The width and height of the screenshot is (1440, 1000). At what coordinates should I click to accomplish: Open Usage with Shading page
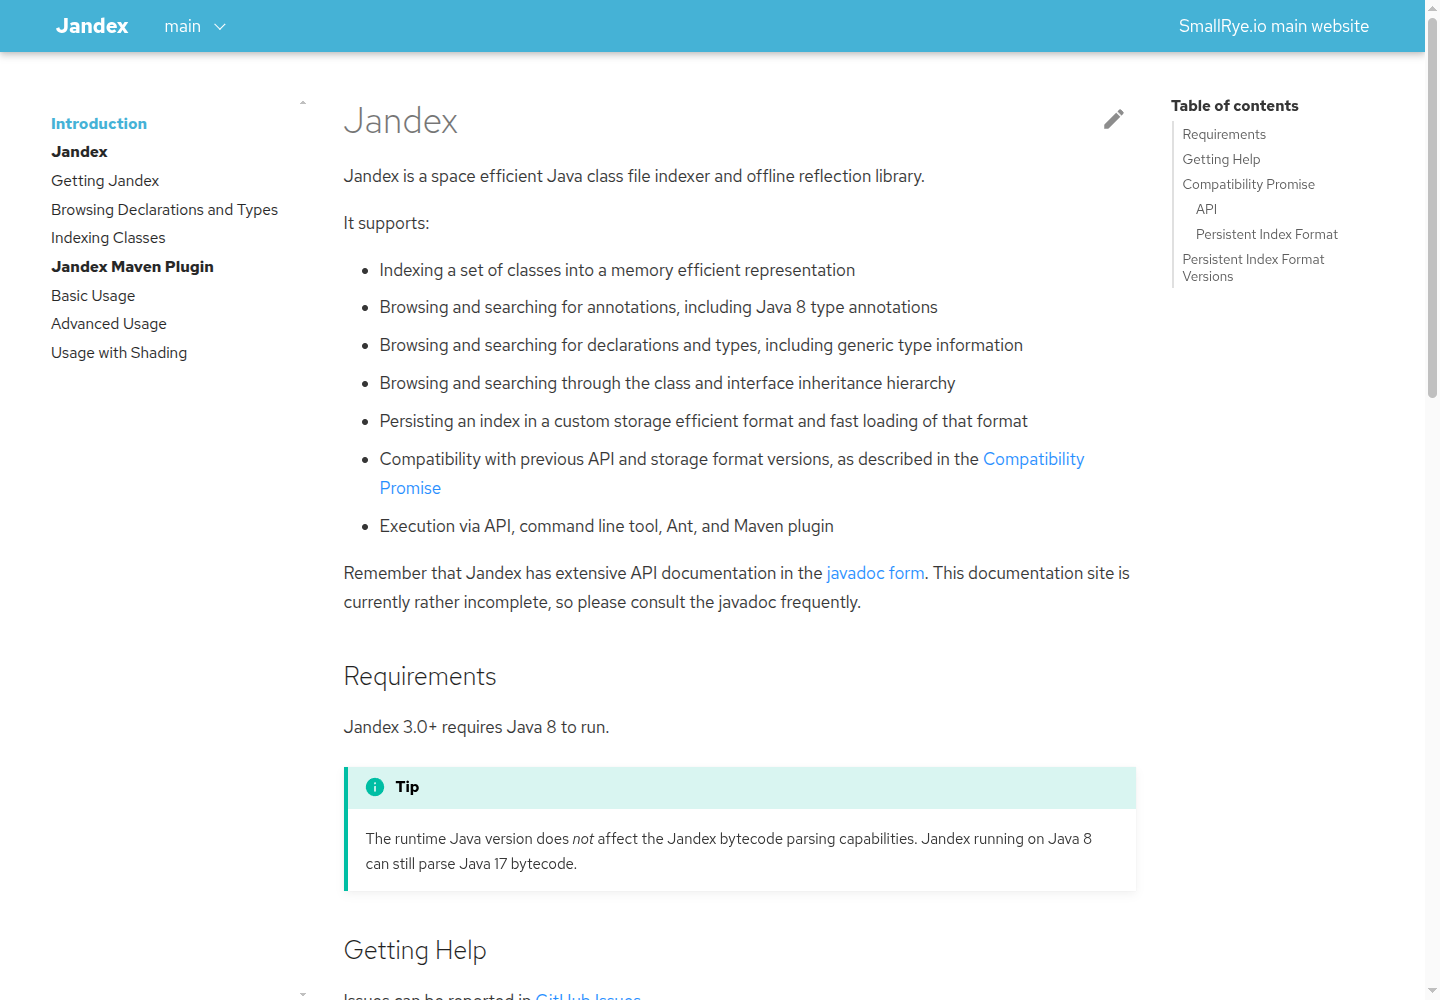(x=119, y=353)
